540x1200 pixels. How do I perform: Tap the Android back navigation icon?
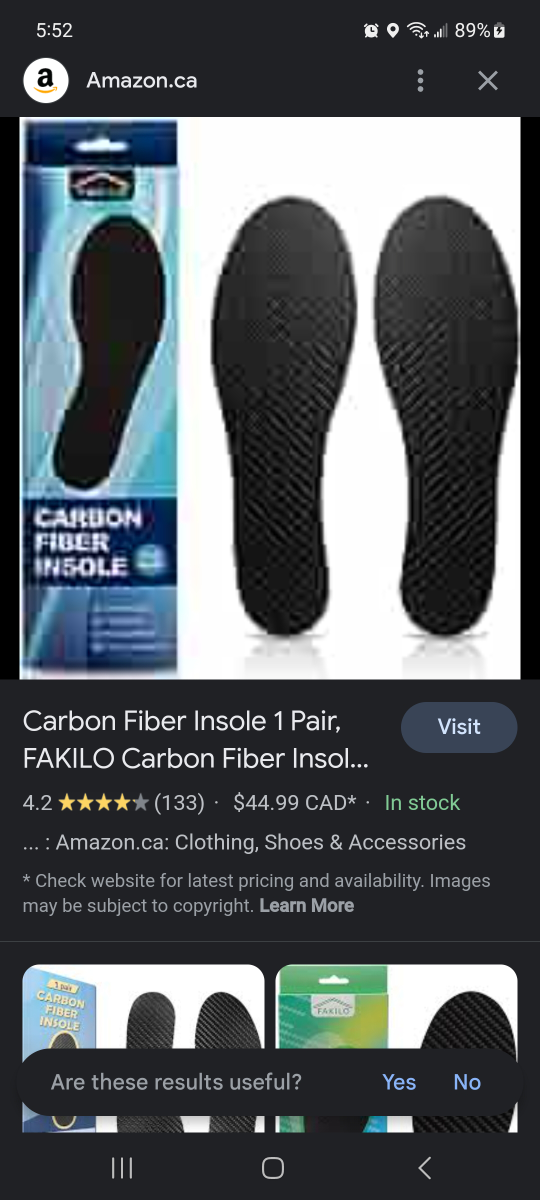click(x=424, y=1167)
